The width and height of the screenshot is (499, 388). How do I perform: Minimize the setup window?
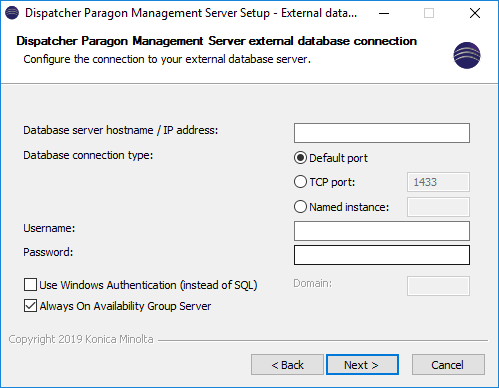coord(384,13)
